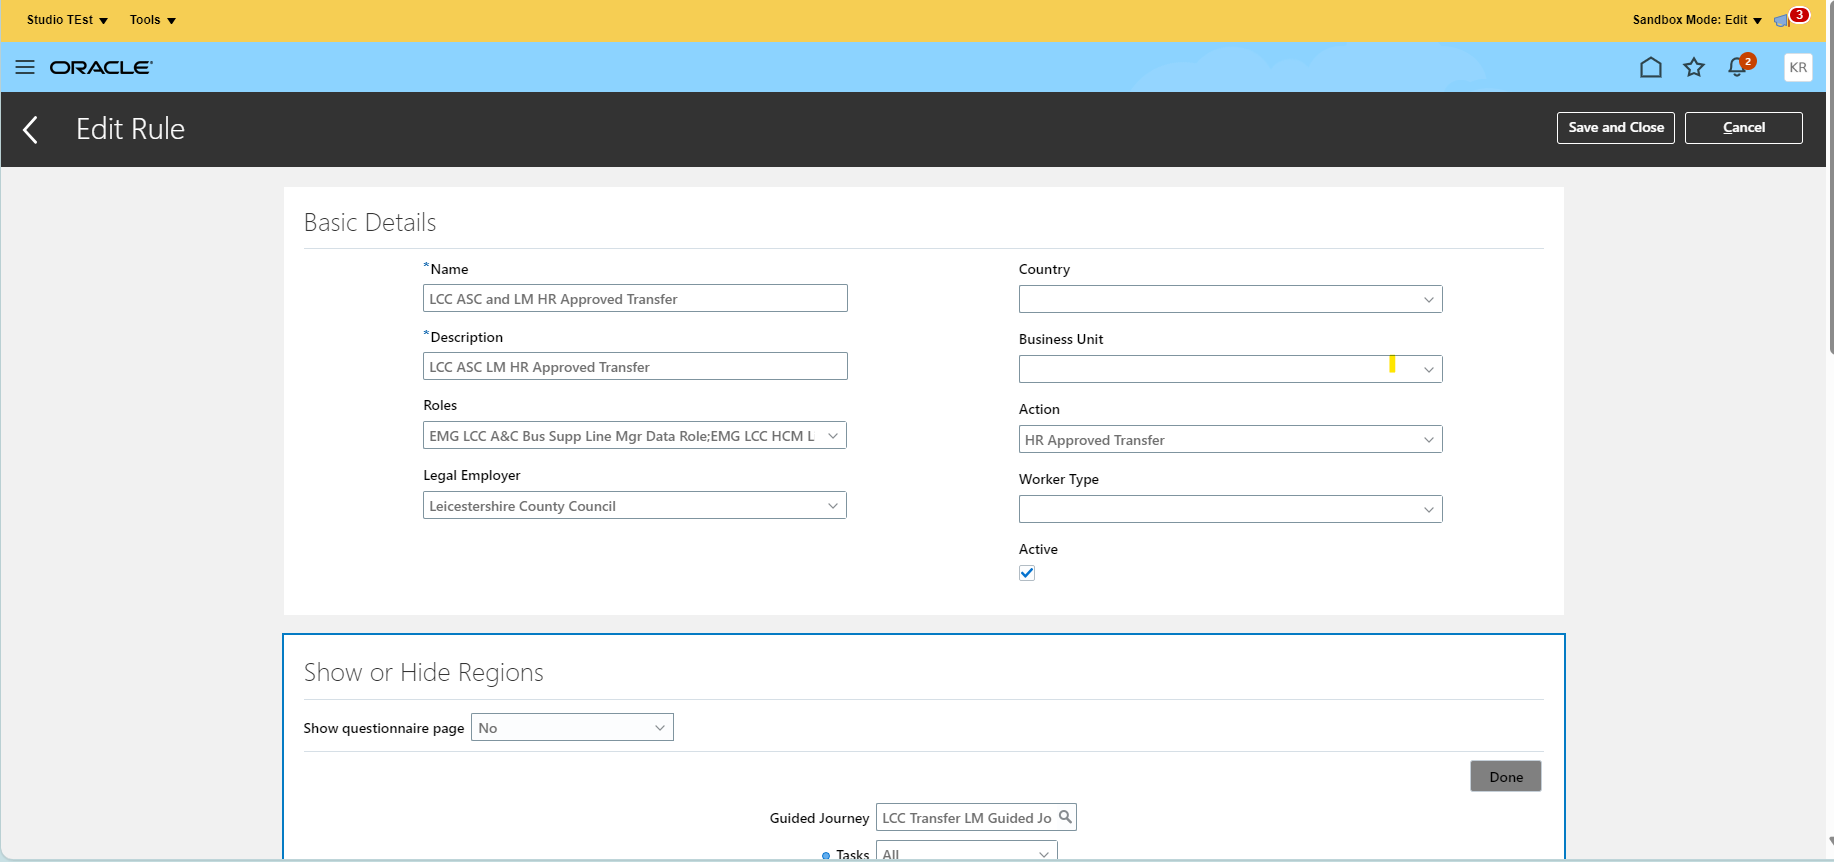
Task: Click into the Name input field
Action: (635, 298)
